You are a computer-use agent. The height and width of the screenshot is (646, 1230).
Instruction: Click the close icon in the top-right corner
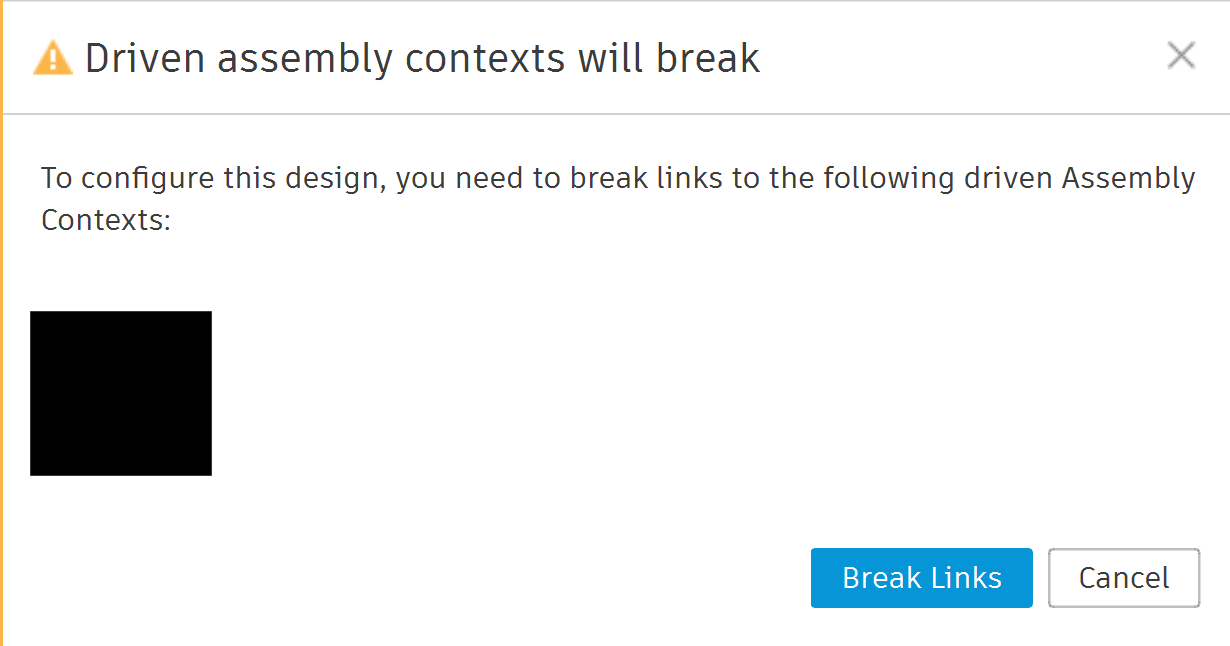click(x=1181, y=56)
